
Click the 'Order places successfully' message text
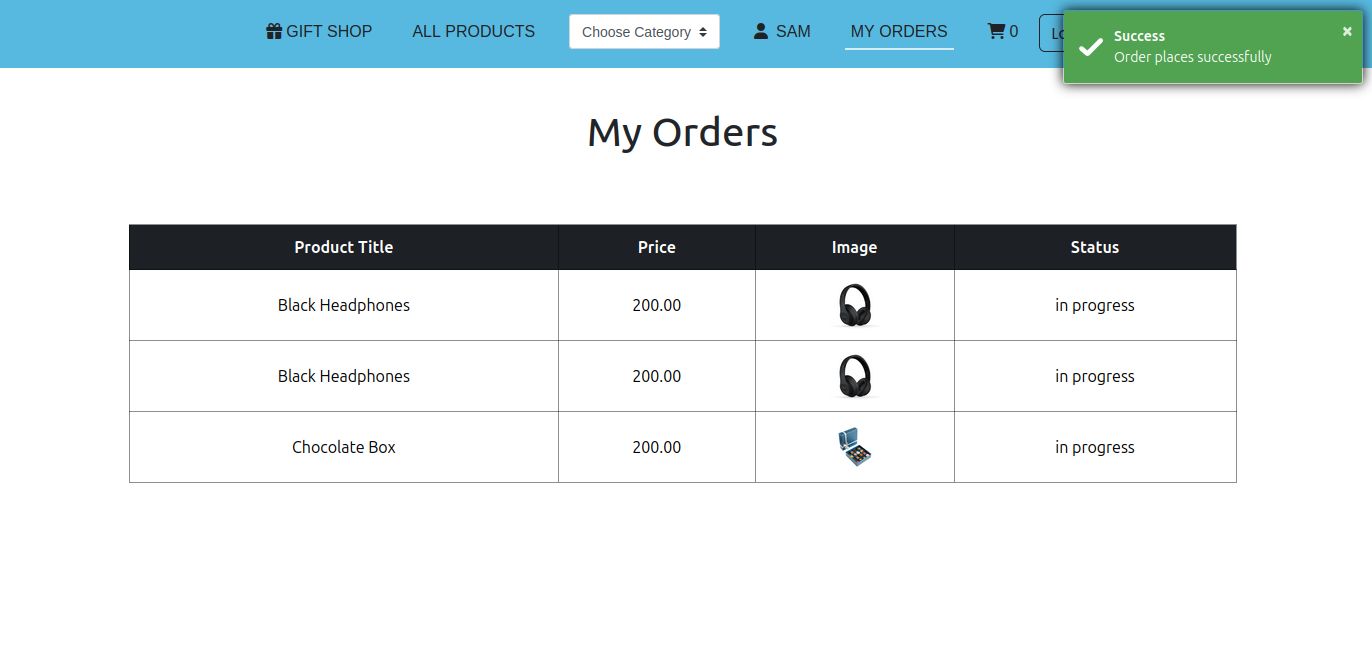(1192, 57)
